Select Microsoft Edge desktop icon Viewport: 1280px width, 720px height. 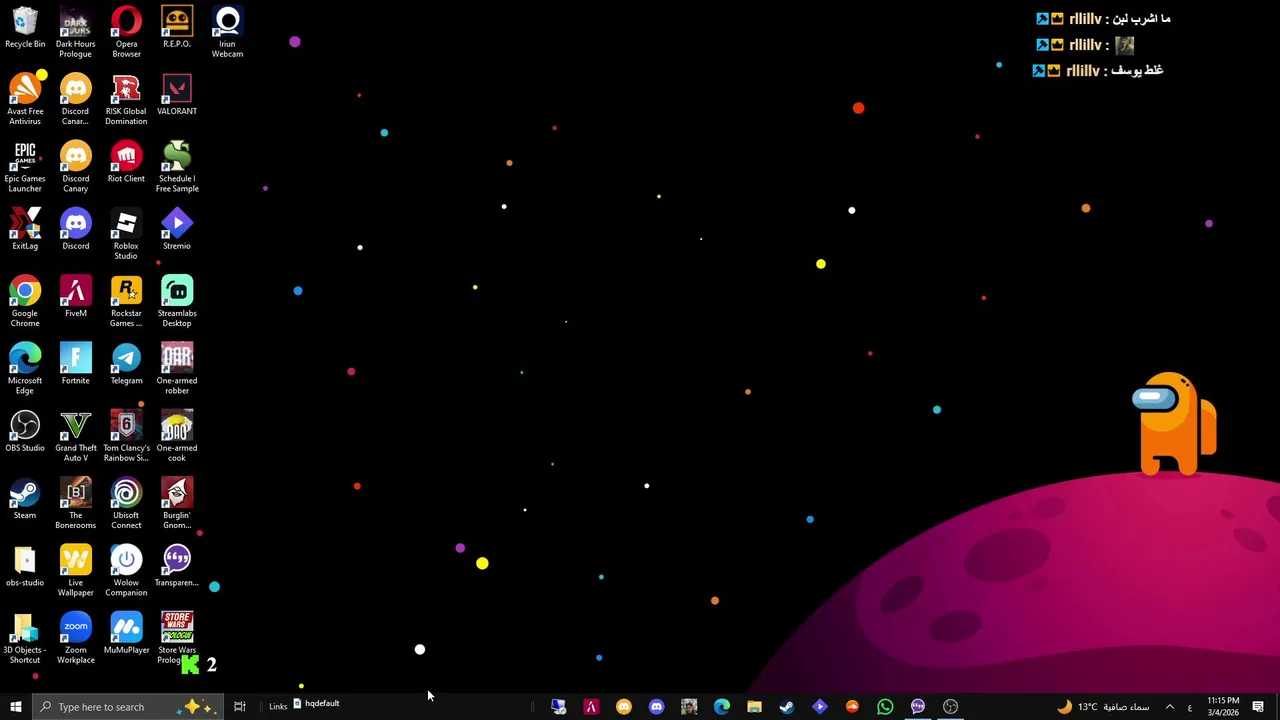pos(25,369)
